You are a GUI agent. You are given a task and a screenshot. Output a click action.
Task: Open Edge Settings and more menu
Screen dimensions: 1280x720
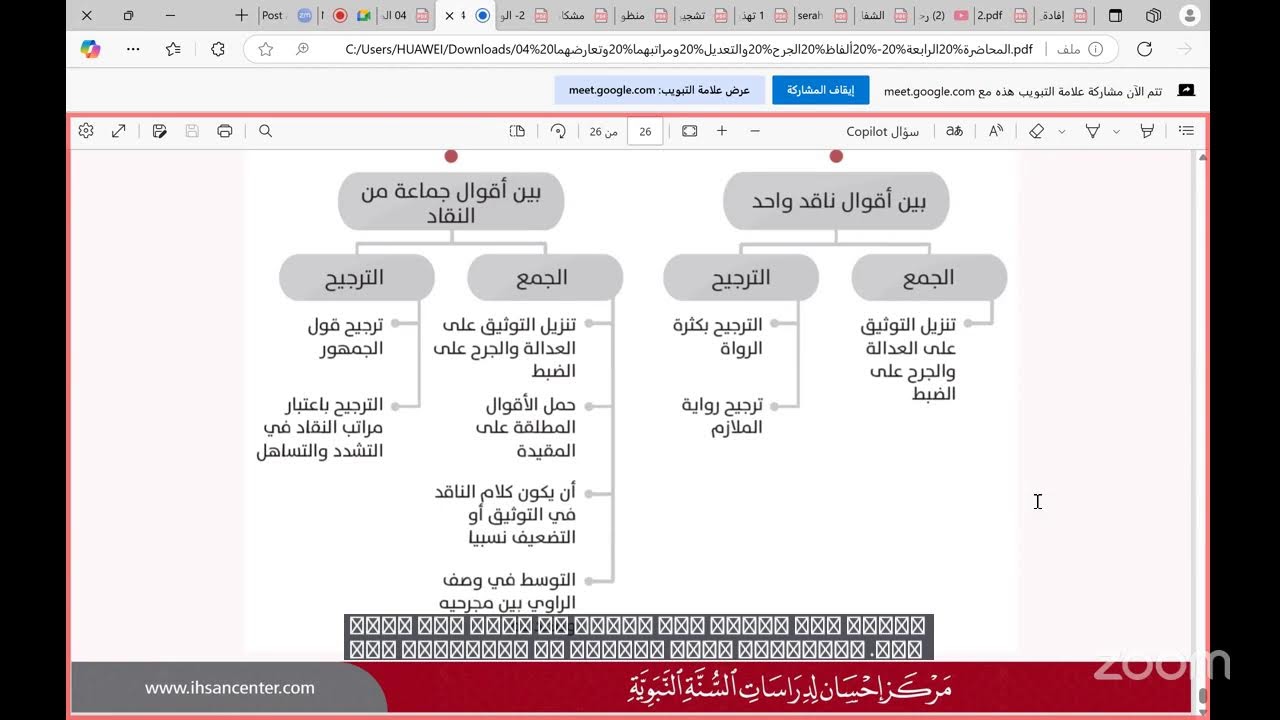click(133, 49)
